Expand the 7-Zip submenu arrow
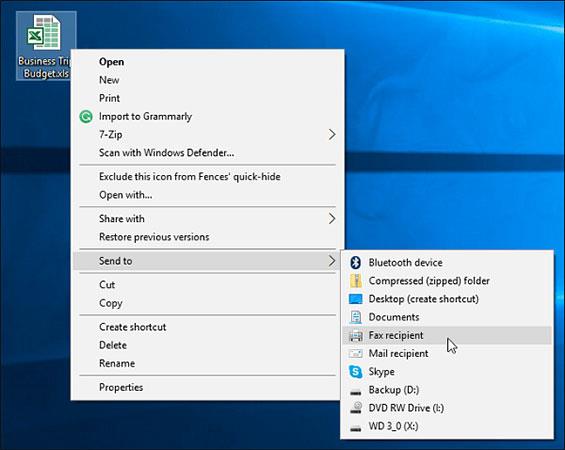 point(332,135)
